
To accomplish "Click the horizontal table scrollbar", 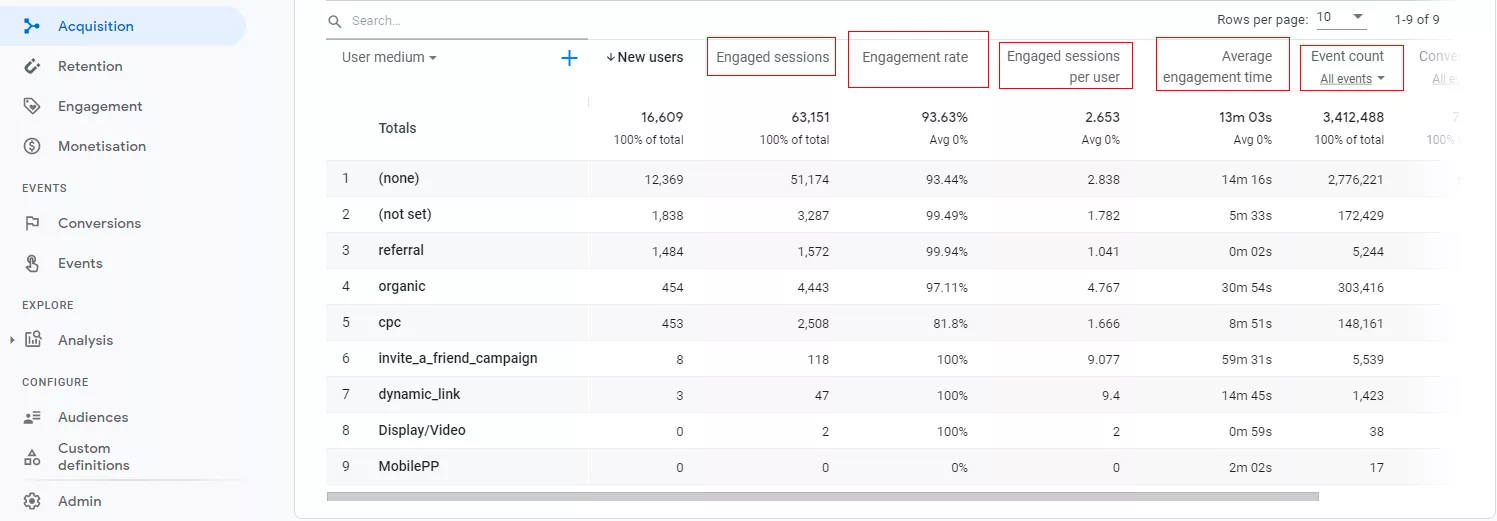I will point(822,495).
